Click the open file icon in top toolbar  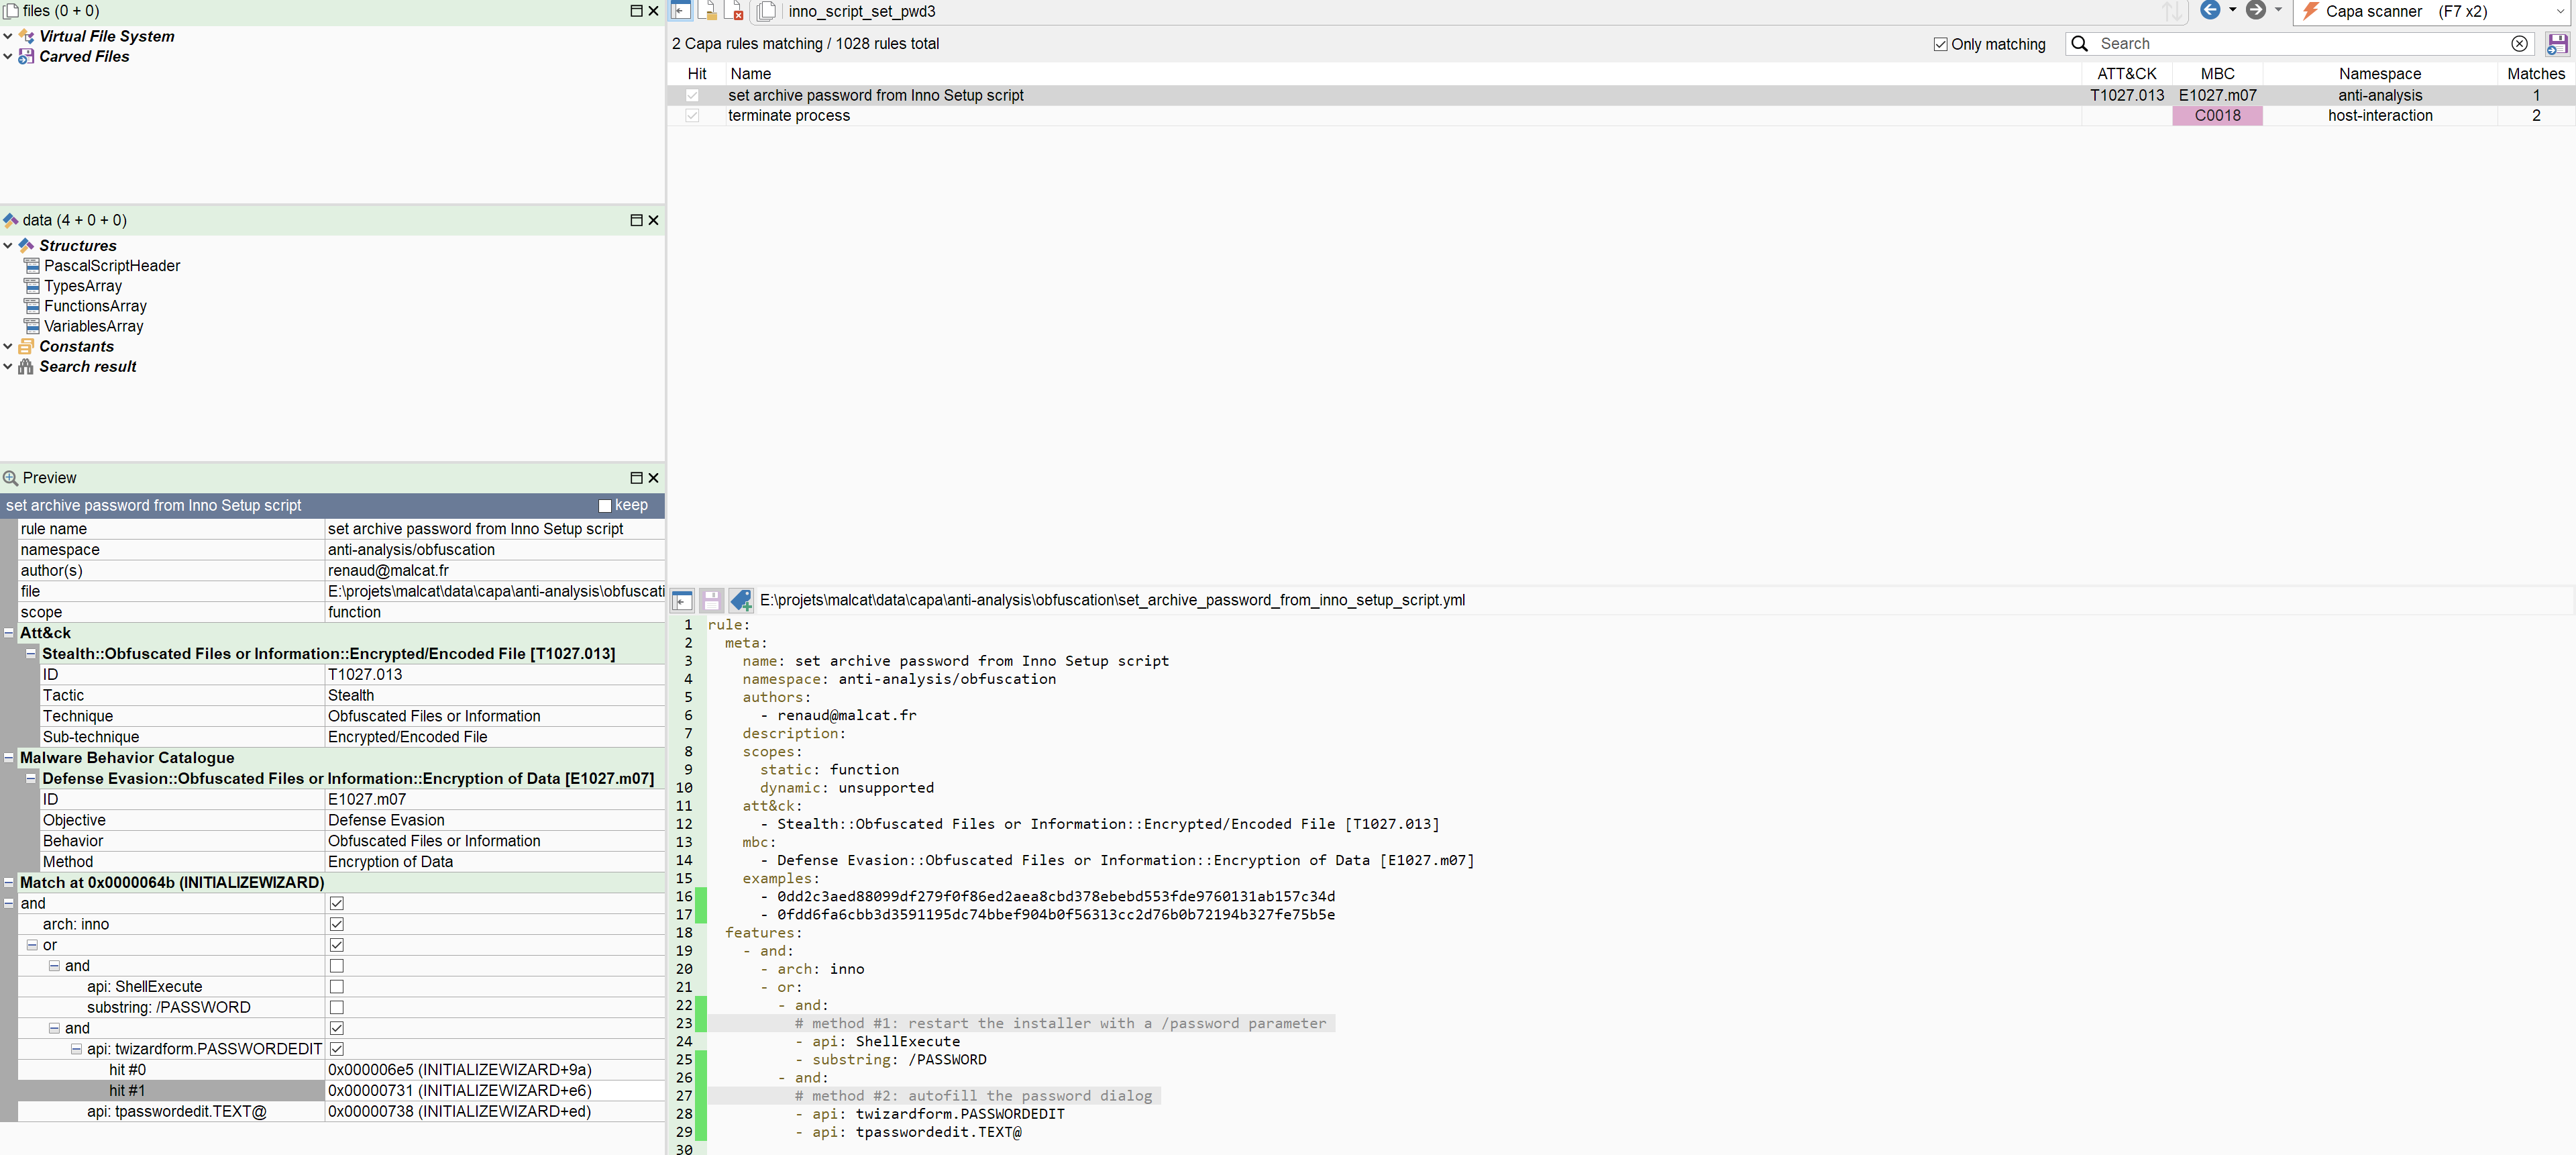[708, 11]
